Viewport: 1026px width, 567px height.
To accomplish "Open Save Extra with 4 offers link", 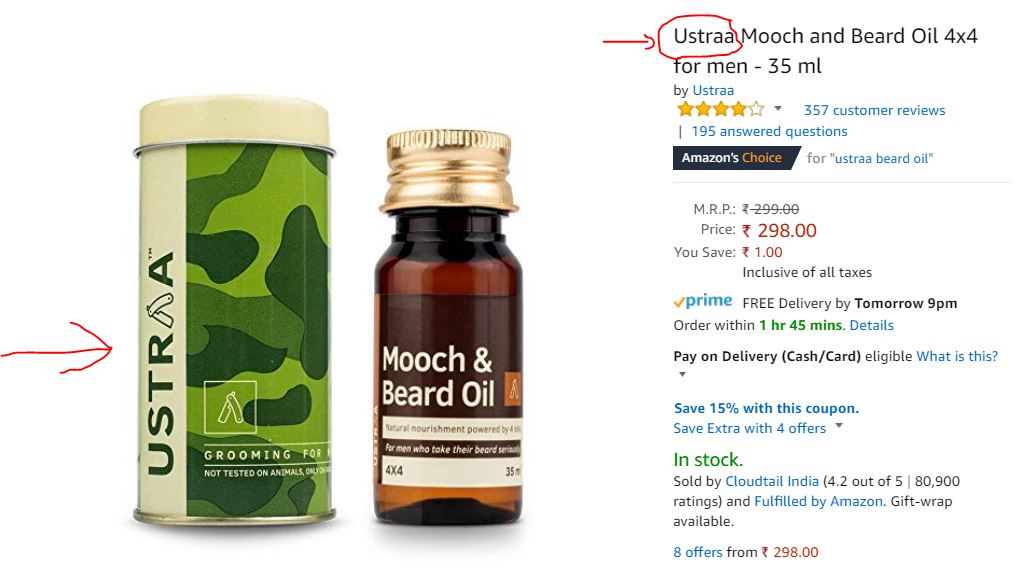I will click(x=750, y=428).
